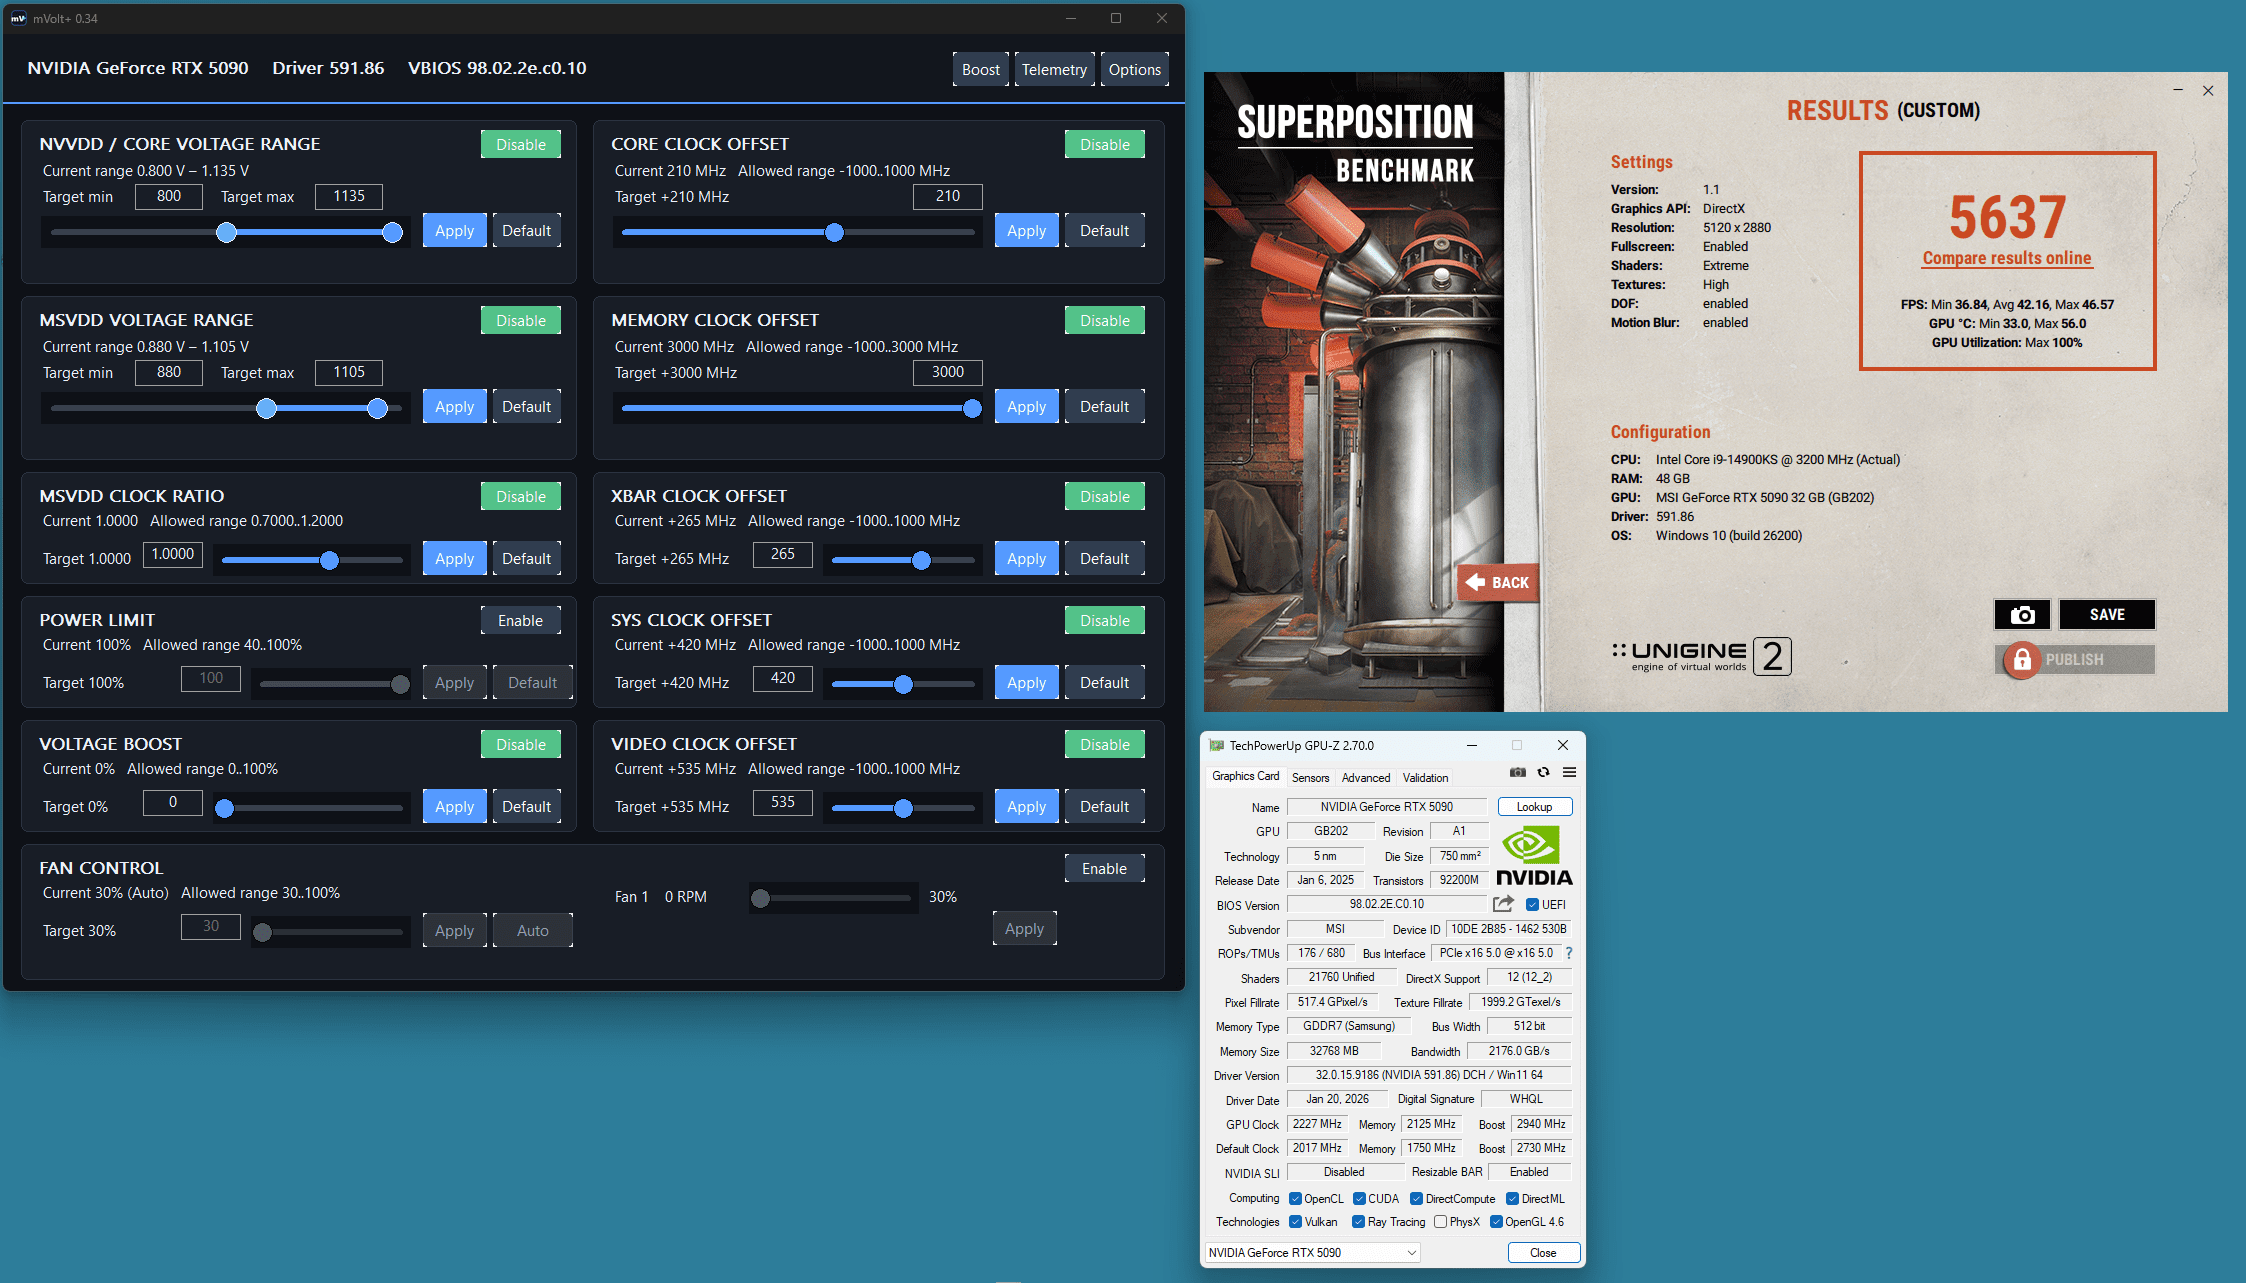The width and height of the screenshot is (2246, 1283).
Task: Switch to the Sensors tab in GPU-Z
Action: tap(1310, 777)
